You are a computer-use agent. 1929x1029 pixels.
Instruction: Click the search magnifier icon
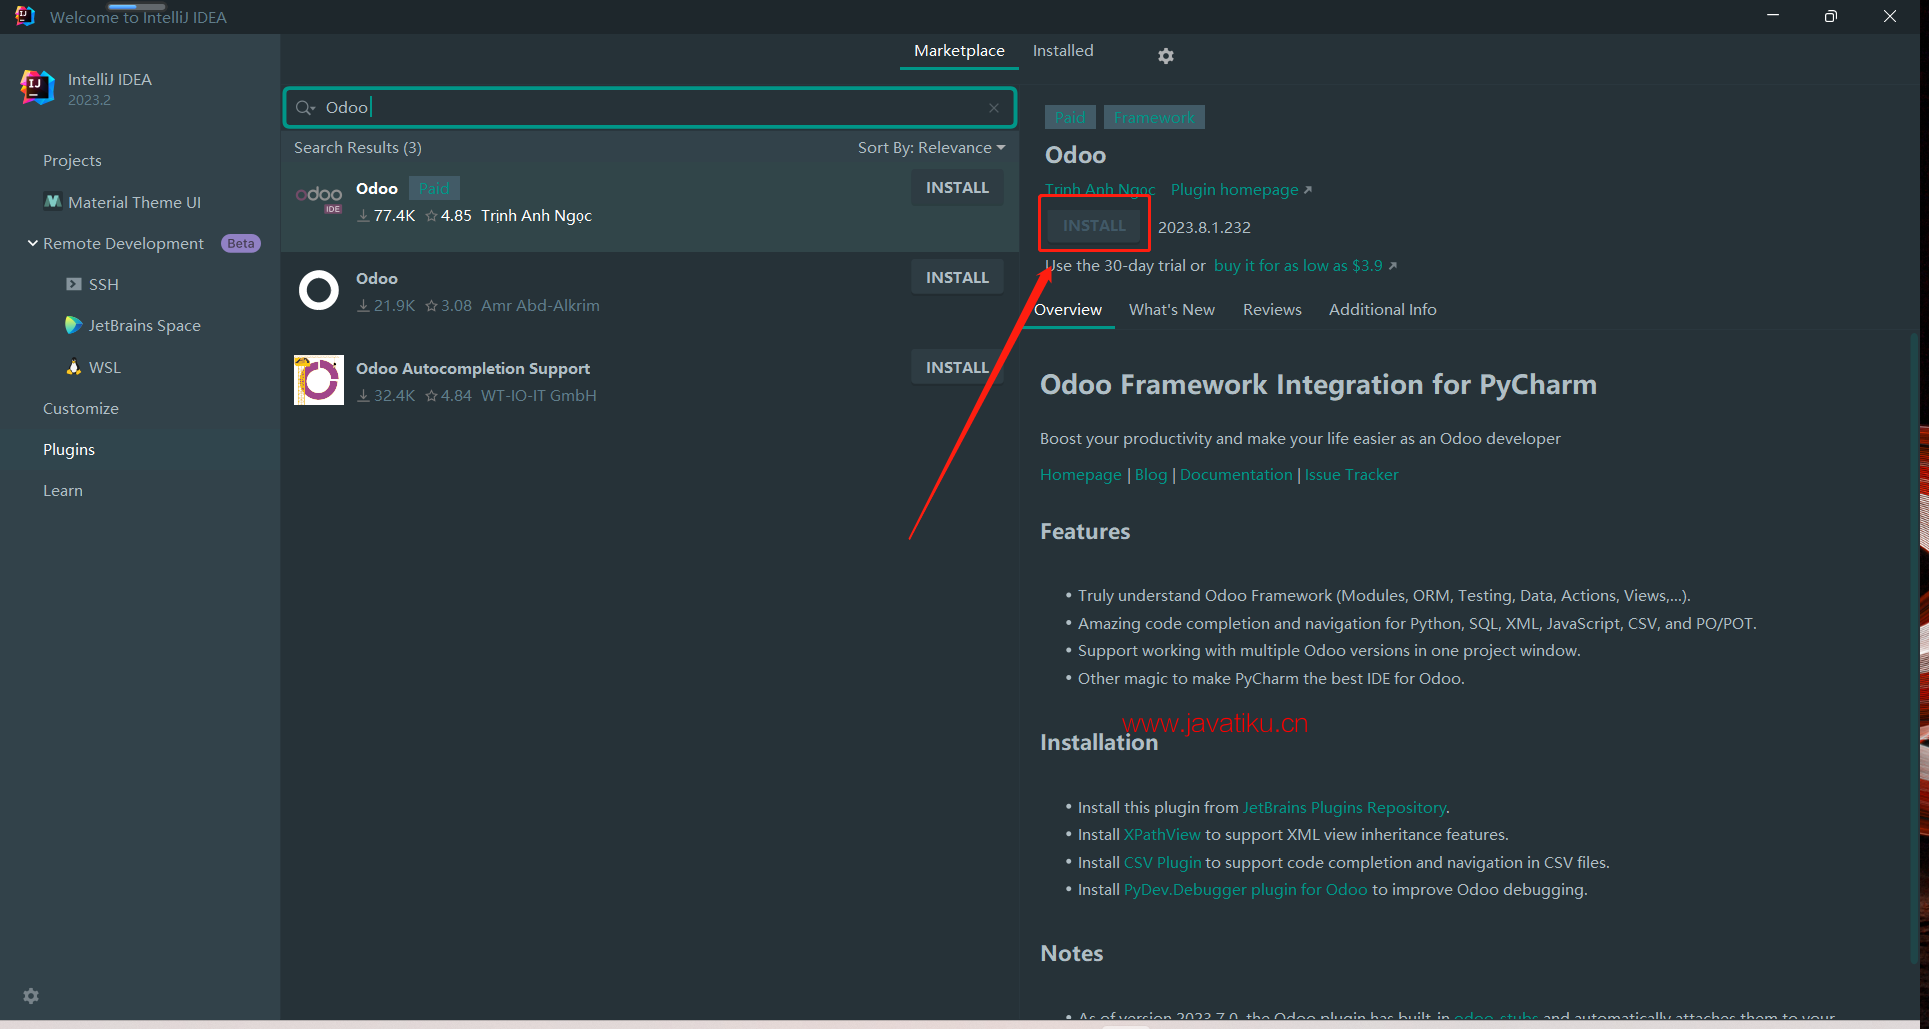[305, 108]
